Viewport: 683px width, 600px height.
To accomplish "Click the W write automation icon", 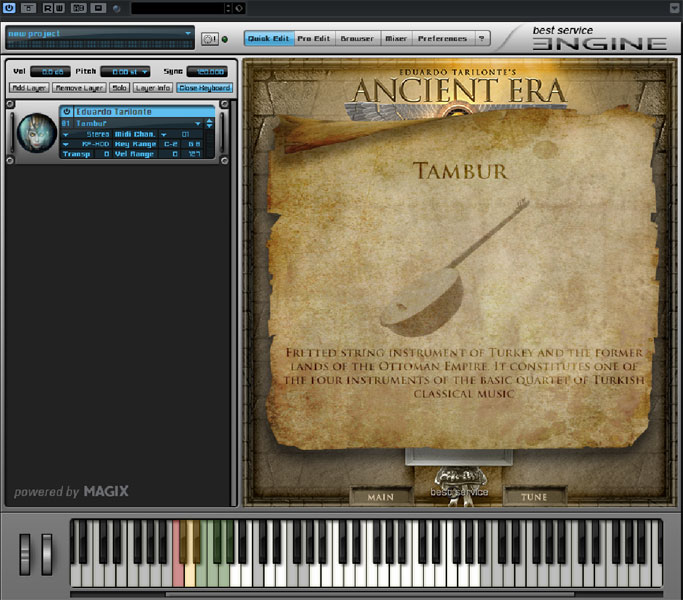I will click(x=60, y=8).
